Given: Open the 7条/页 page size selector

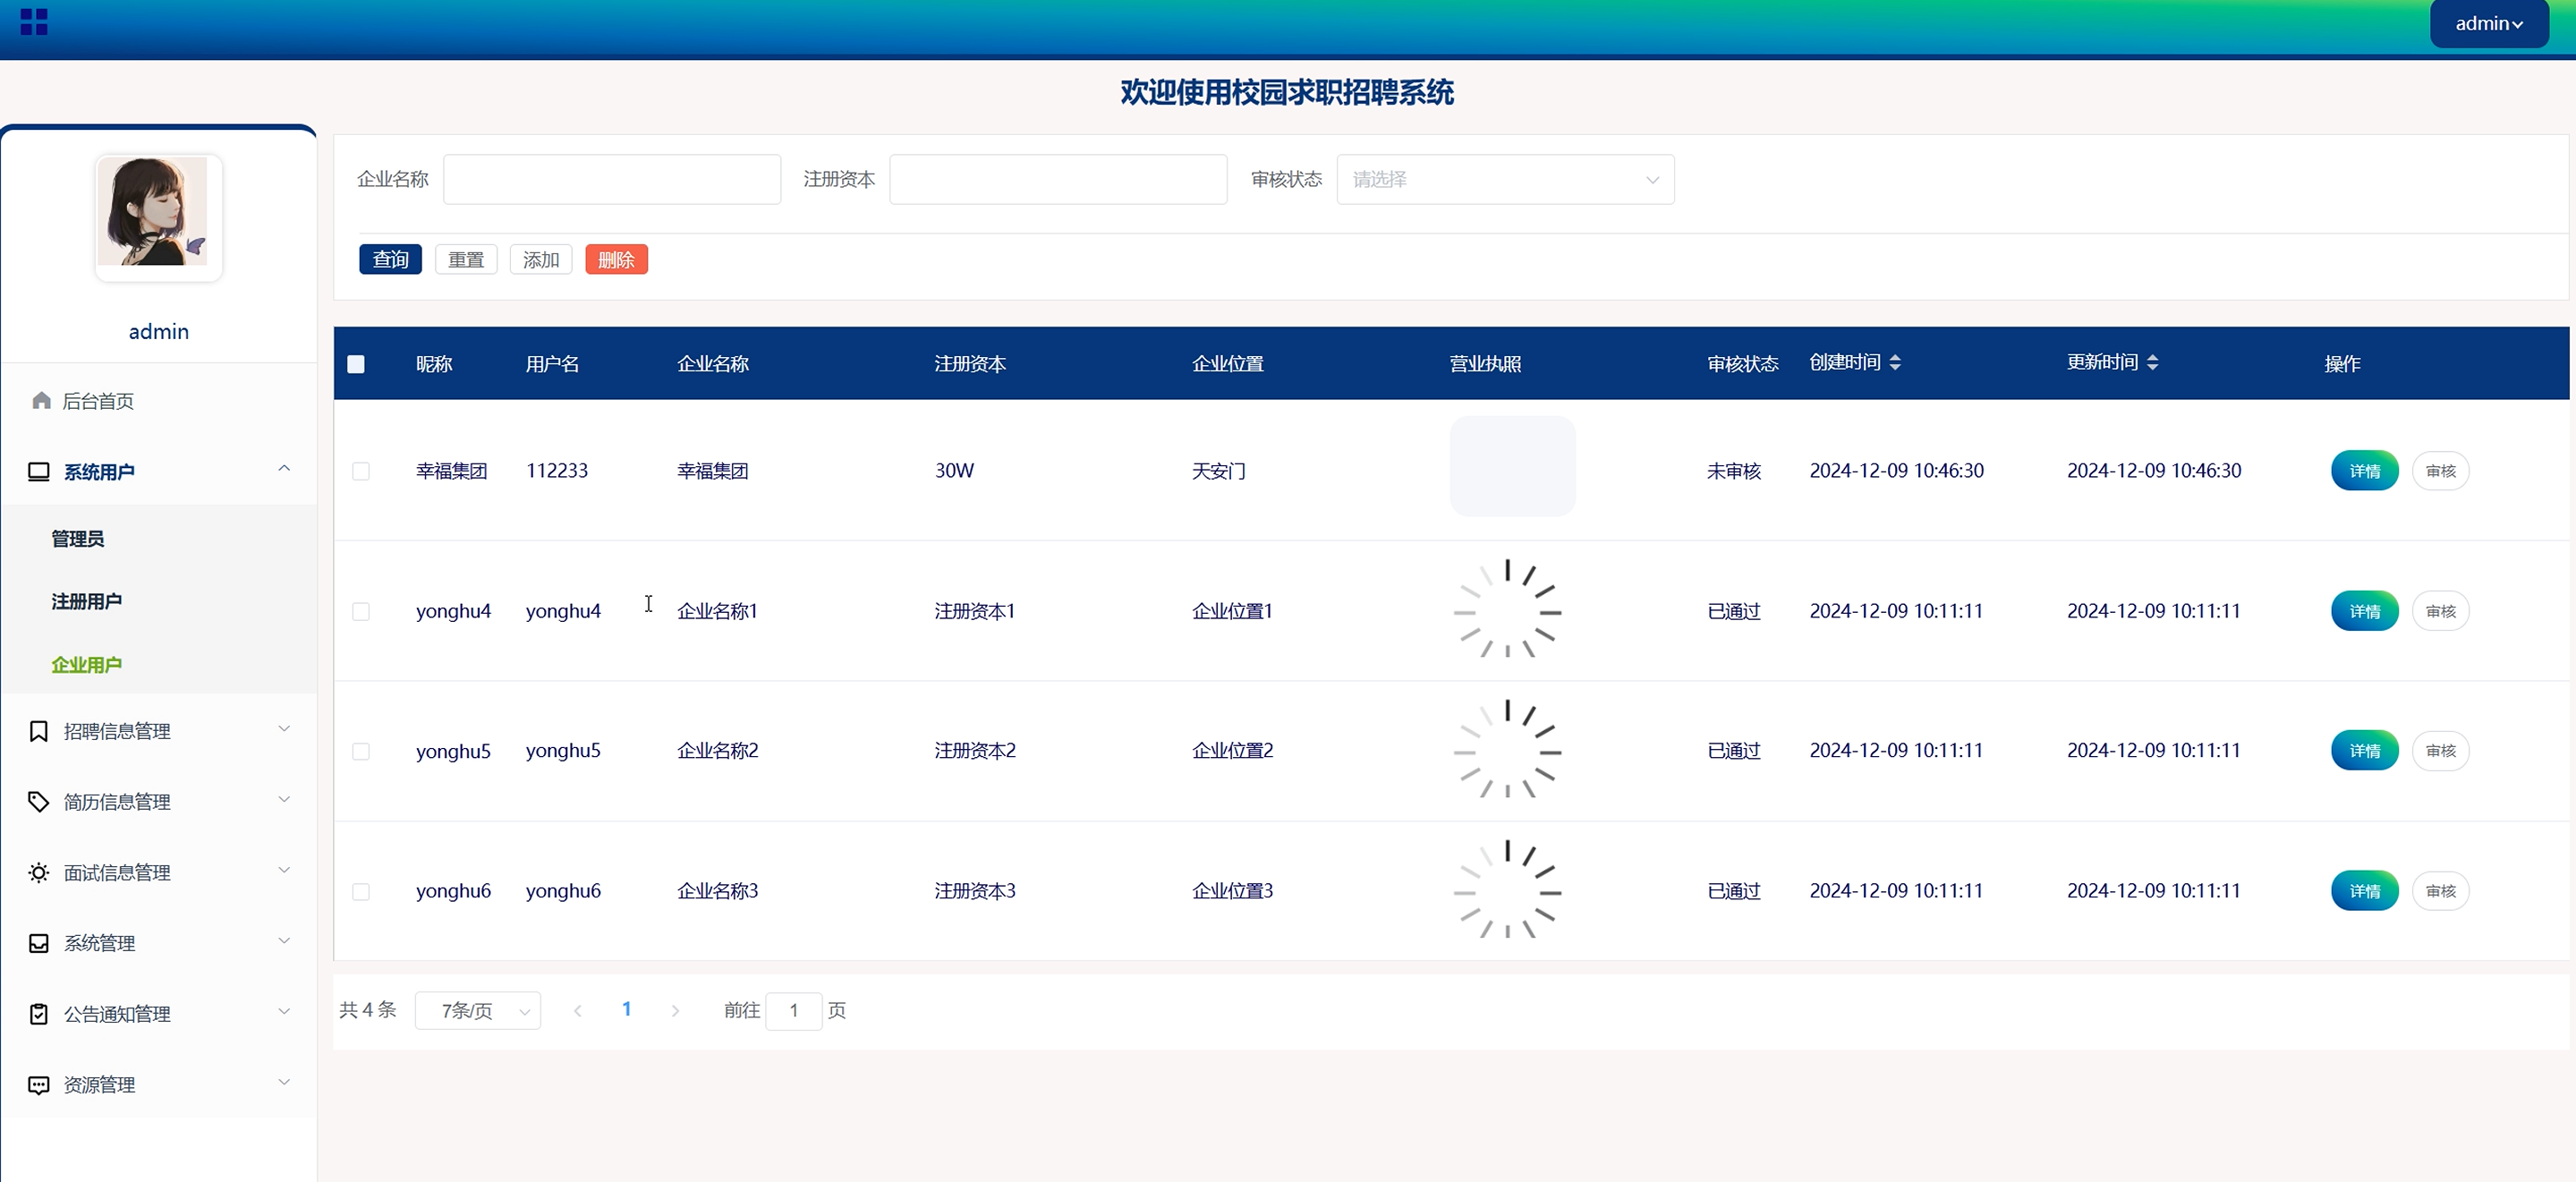Looking at the screenshot, I should (478, 1011).
